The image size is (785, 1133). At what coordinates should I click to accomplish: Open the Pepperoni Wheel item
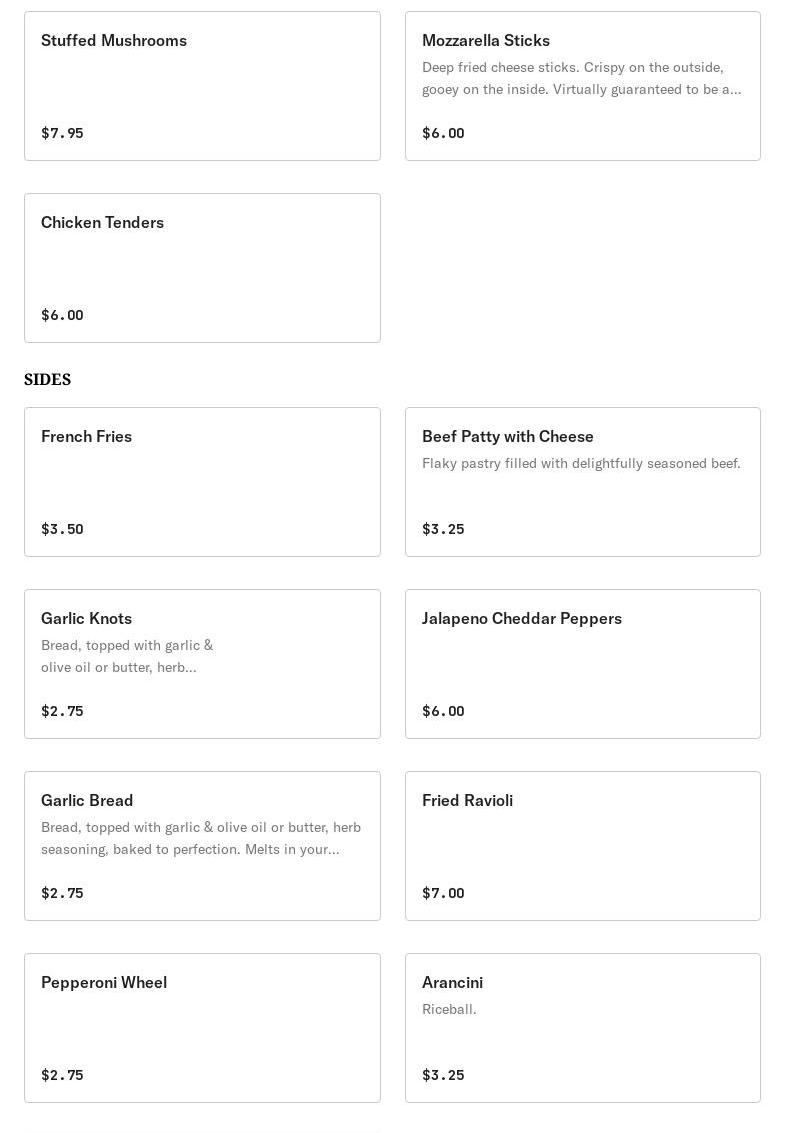pos(202,1028)
